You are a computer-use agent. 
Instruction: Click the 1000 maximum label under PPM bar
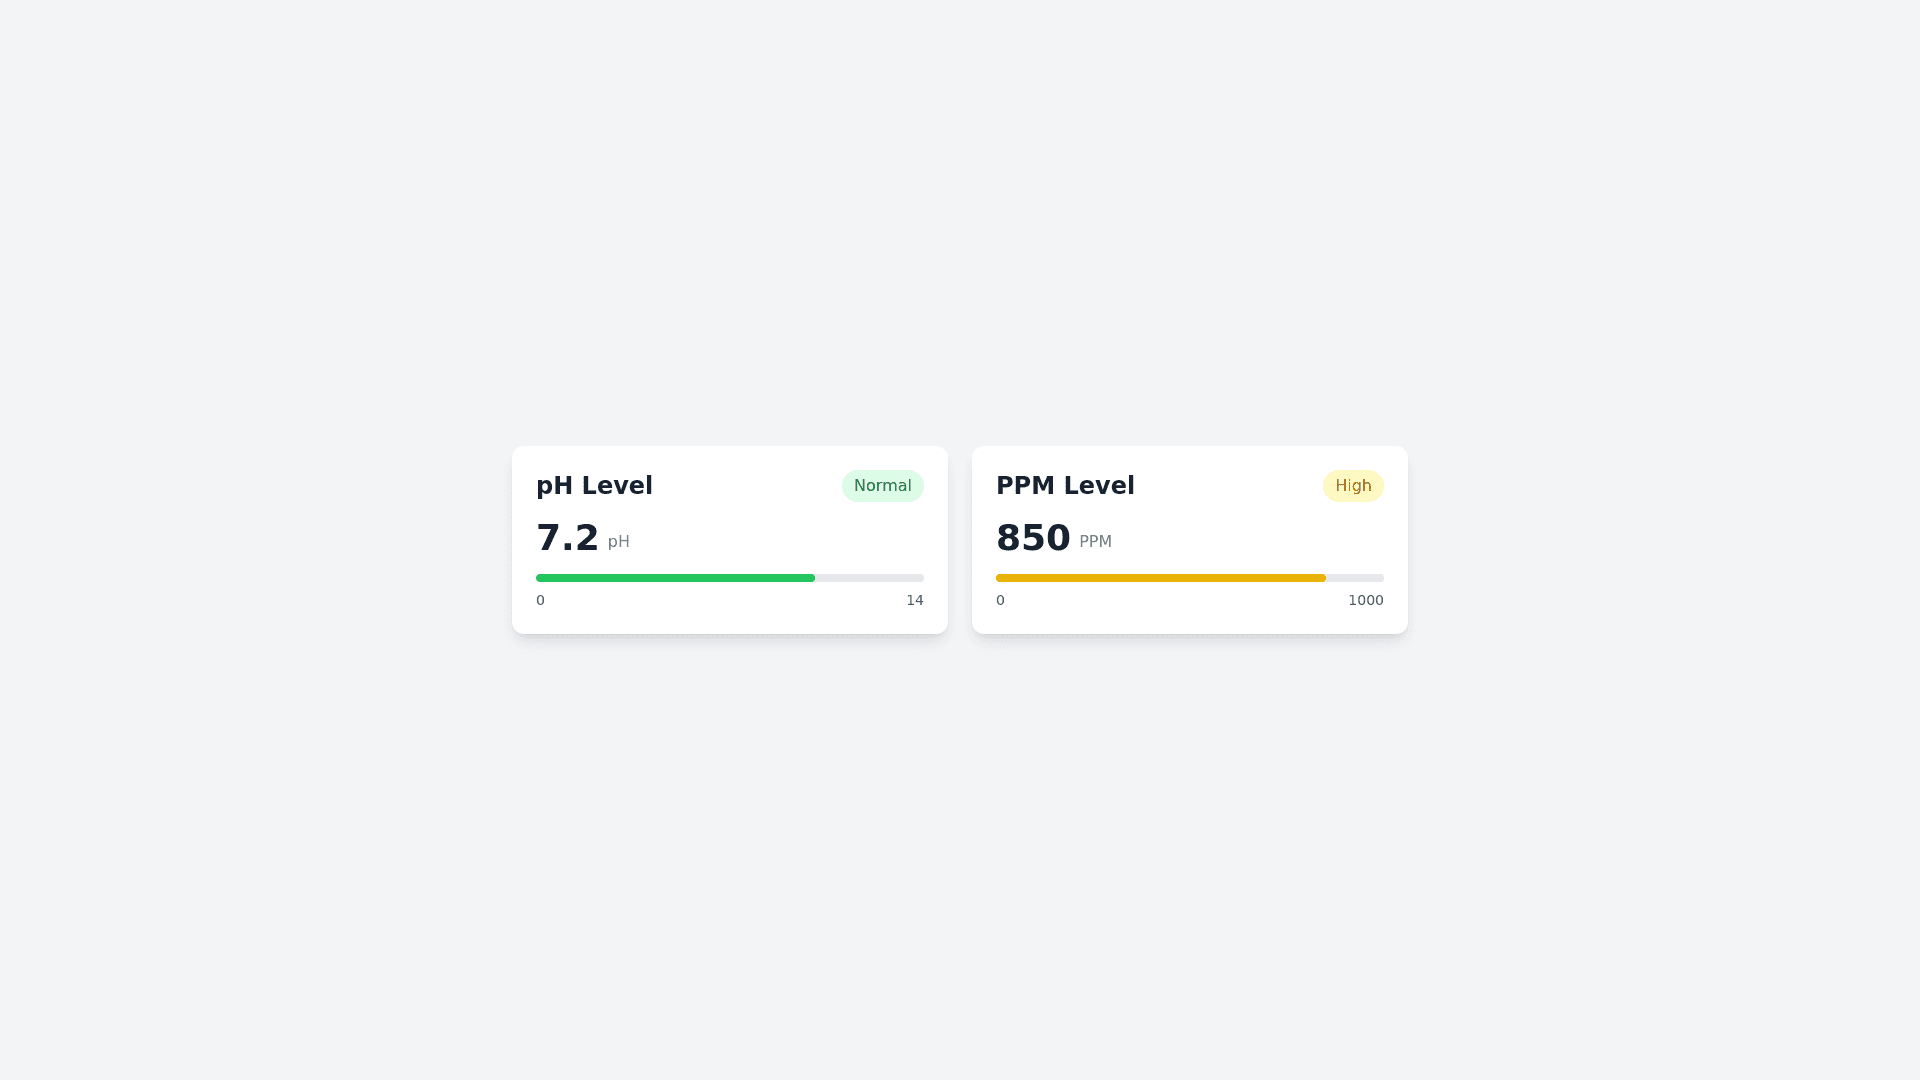point(1365,600)
